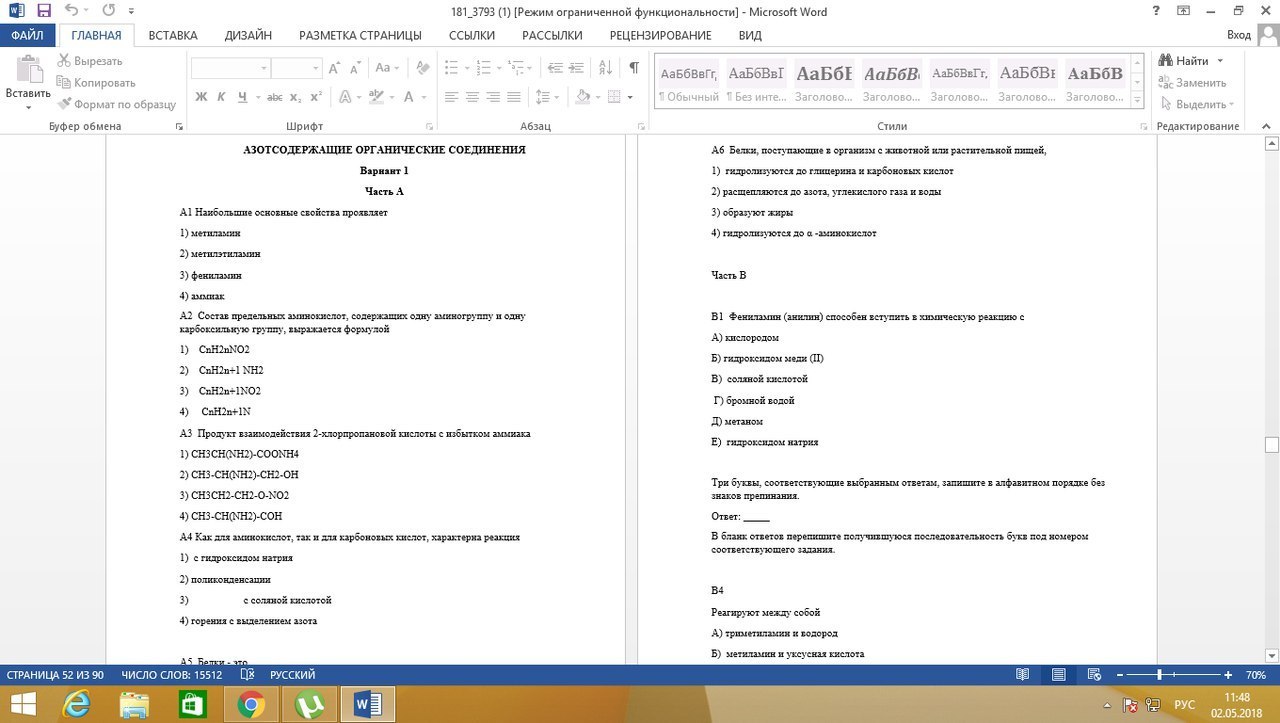Apply paragraph shading paint bucket
This screenshot has height=723, width=1280.
coord(581,97)
